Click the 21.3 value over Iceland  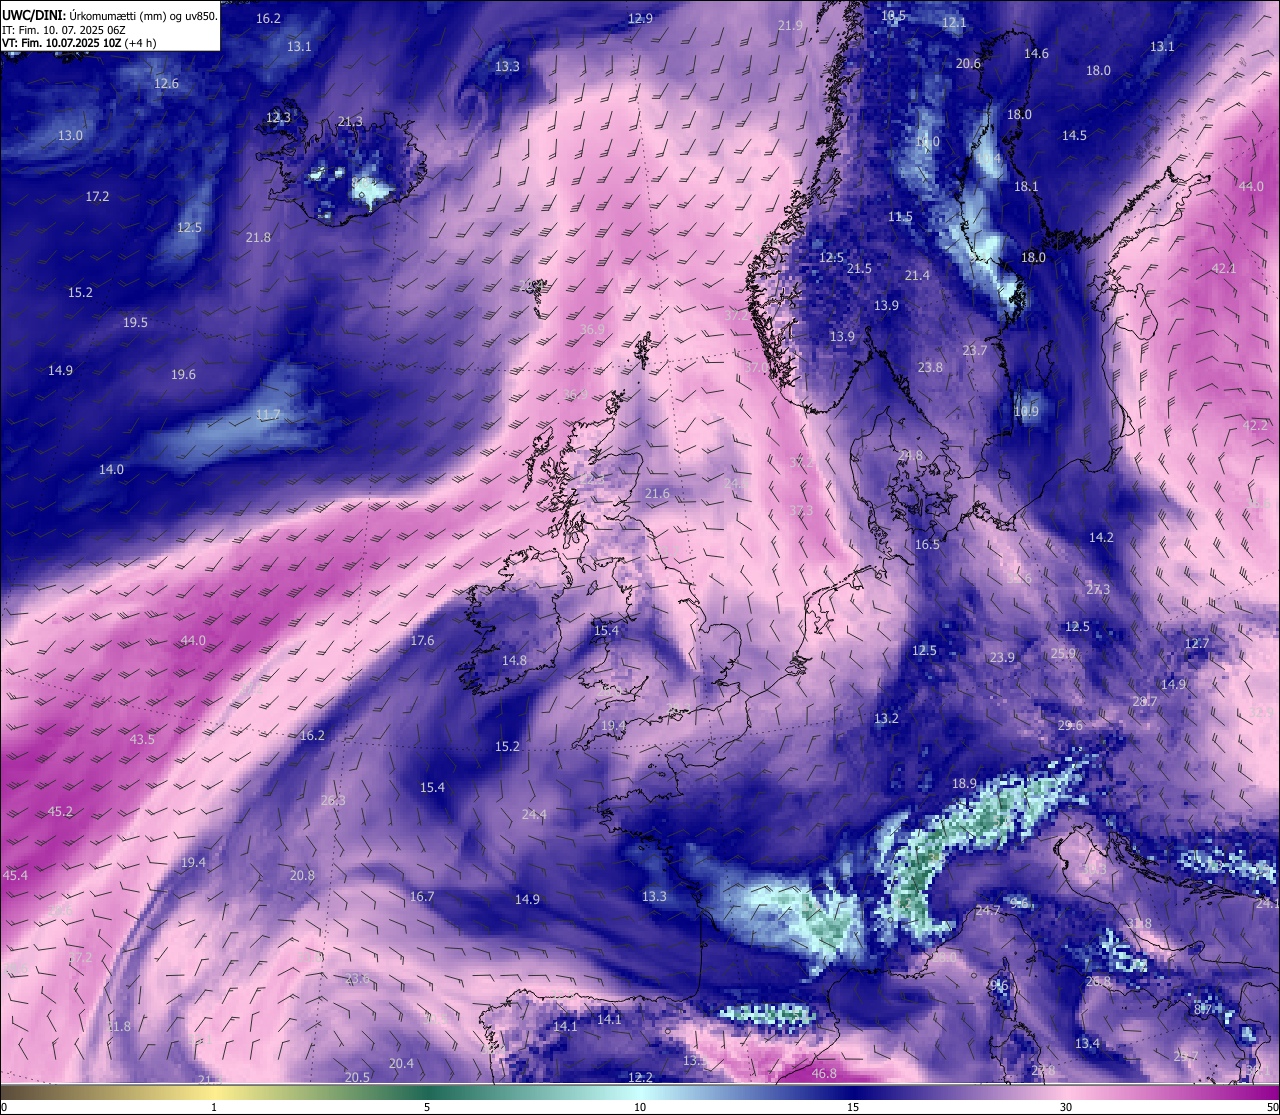350,121
